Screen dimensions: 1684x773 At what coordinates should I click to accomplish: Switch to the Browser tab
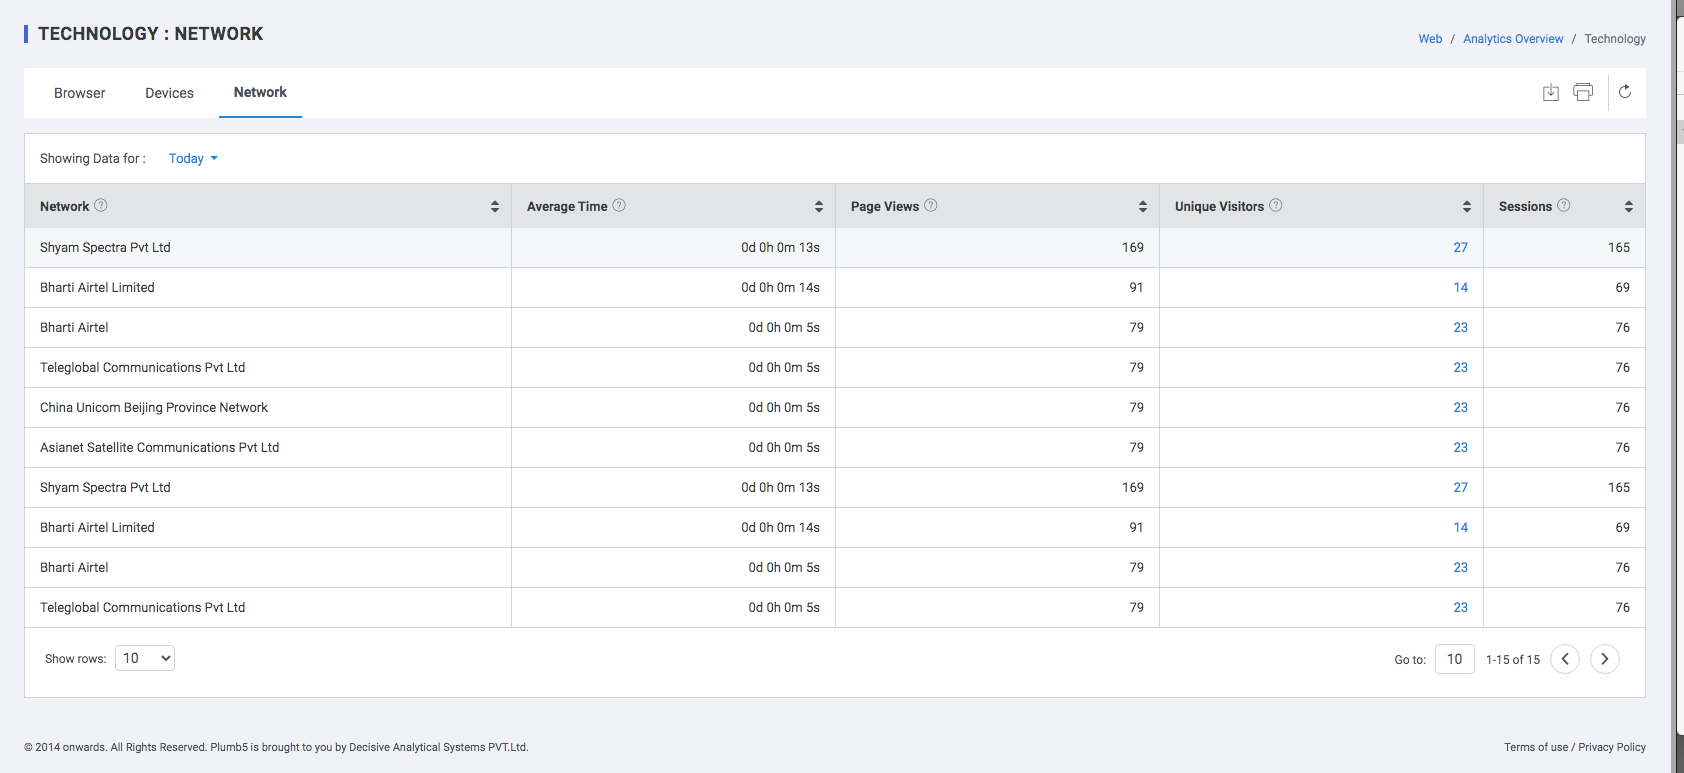point(80,93)
